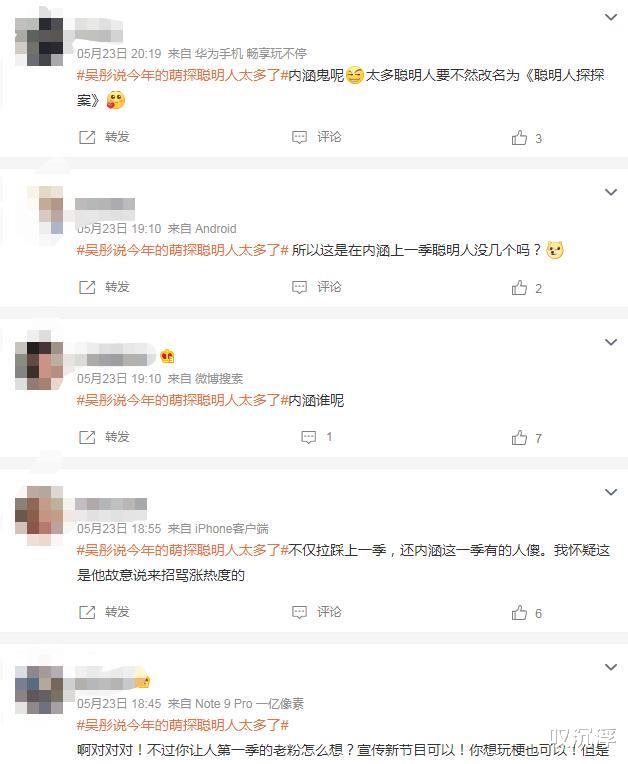Open the hashtag in the Note 9 Pro post
This screenshot has width=628, height=764.
pyautogui.click(x=183, y=726)
